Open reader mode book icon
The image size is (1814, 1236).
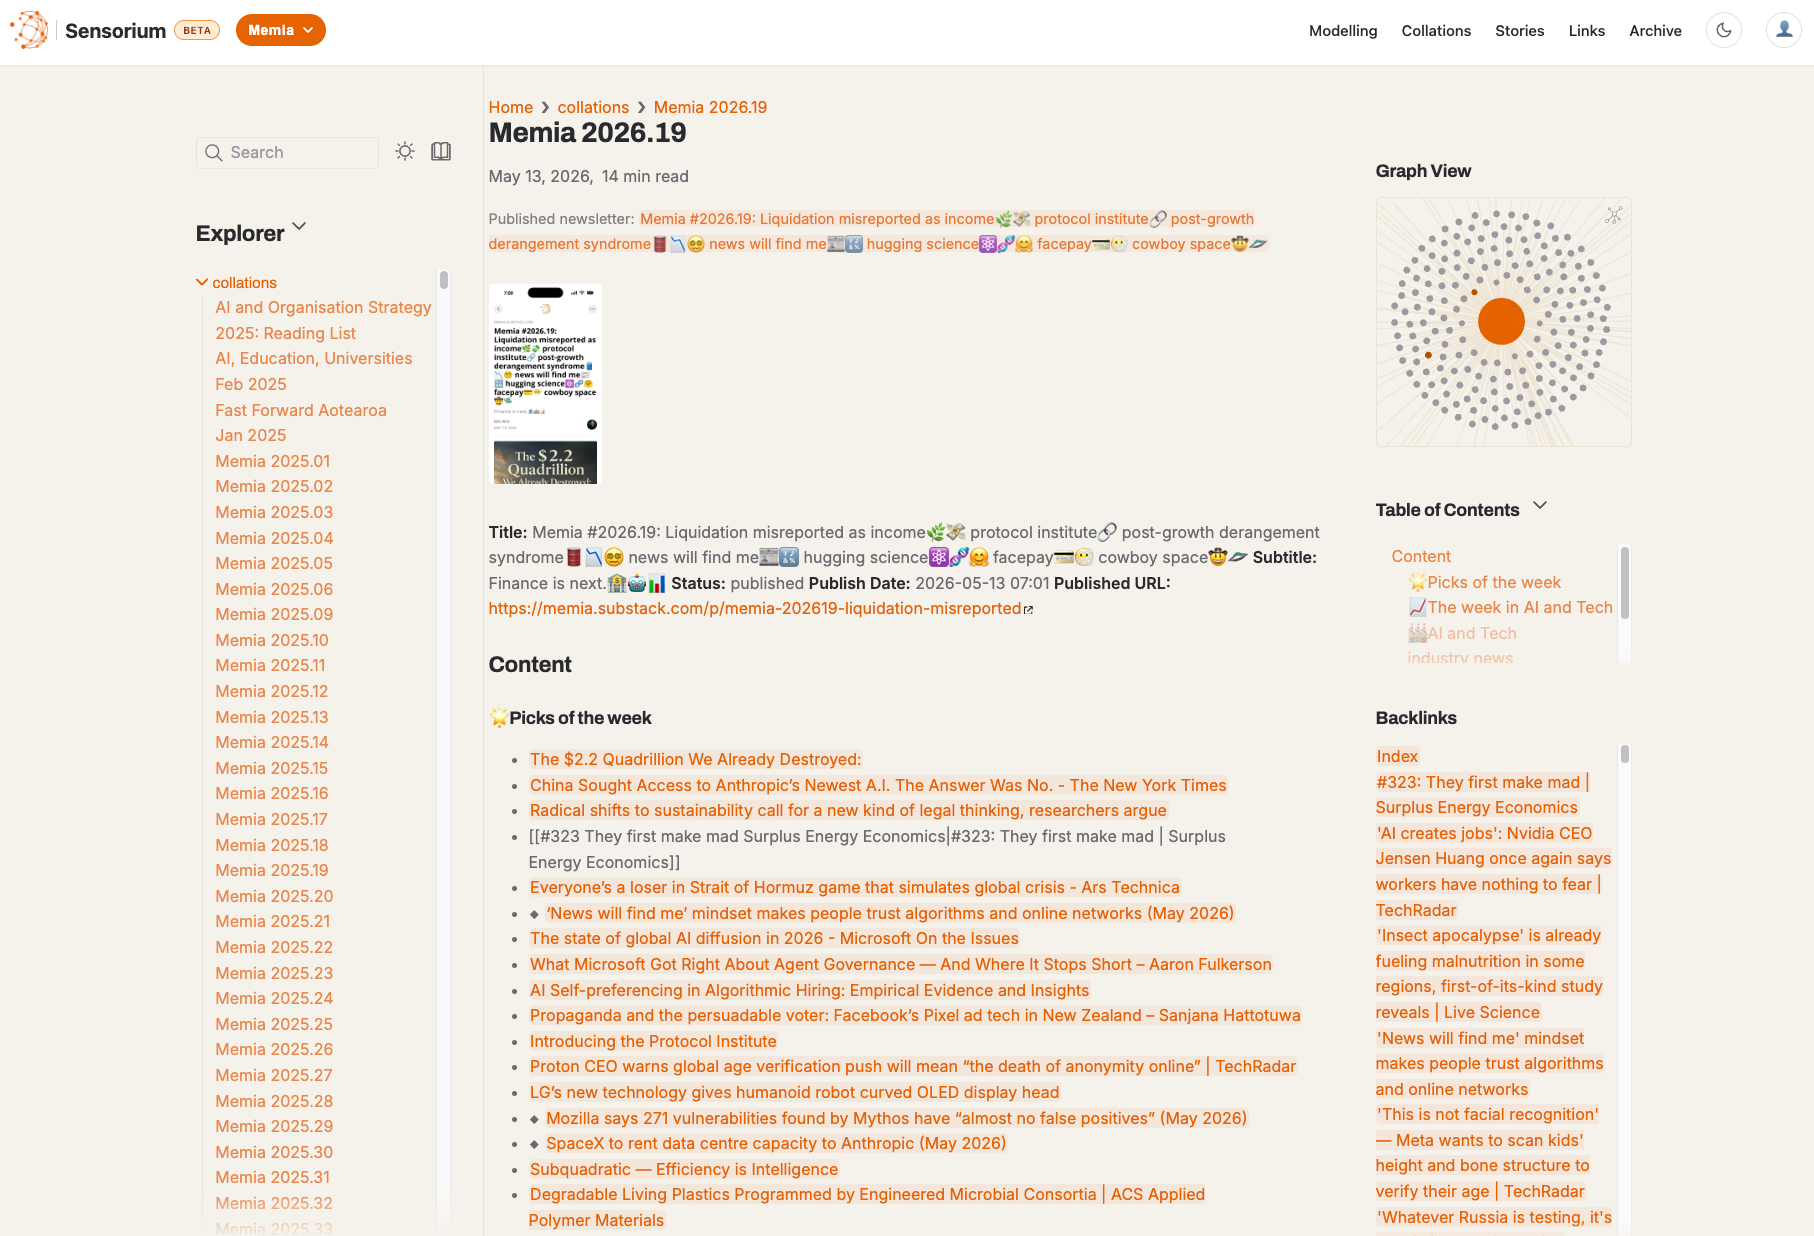point(441,151)
